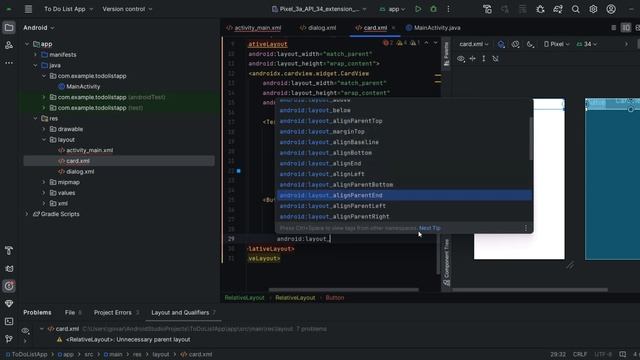This screenshot has height=360, width=640.
Task: Switch to MainActivity.java editor tab
Action: click(x=433, y=28)
